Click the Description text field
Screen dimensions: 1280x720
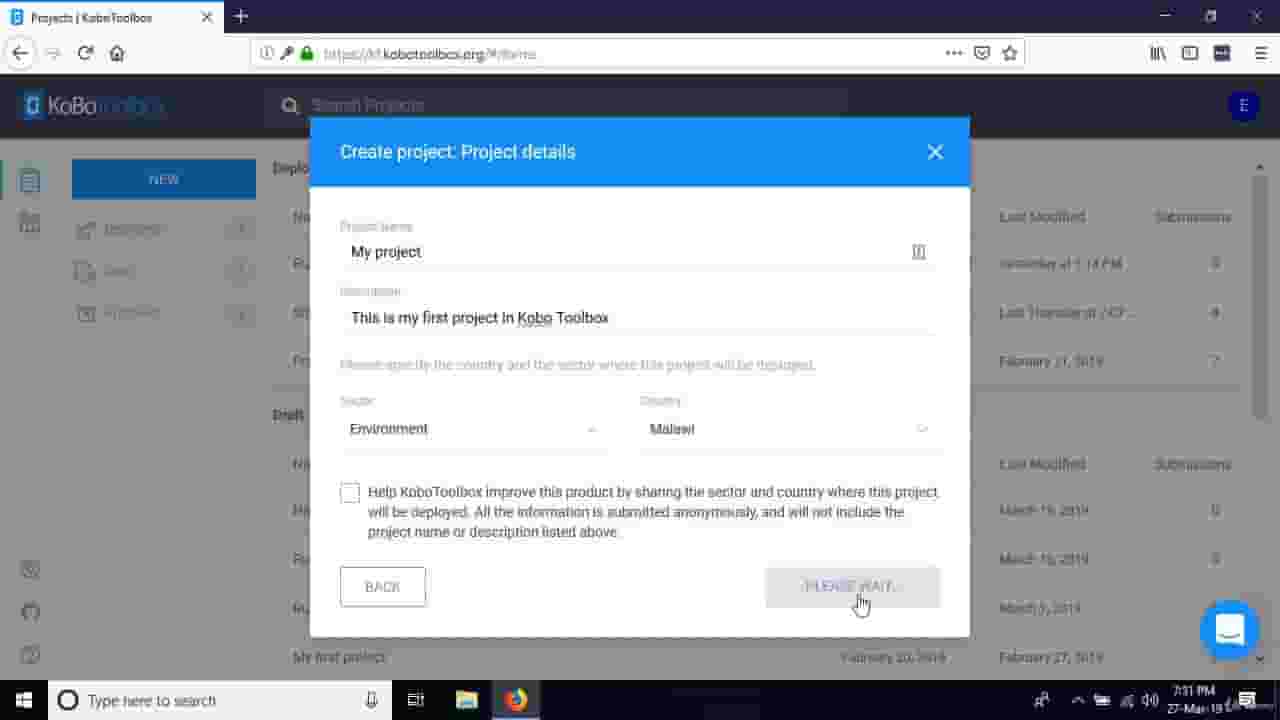pos(638,318)
